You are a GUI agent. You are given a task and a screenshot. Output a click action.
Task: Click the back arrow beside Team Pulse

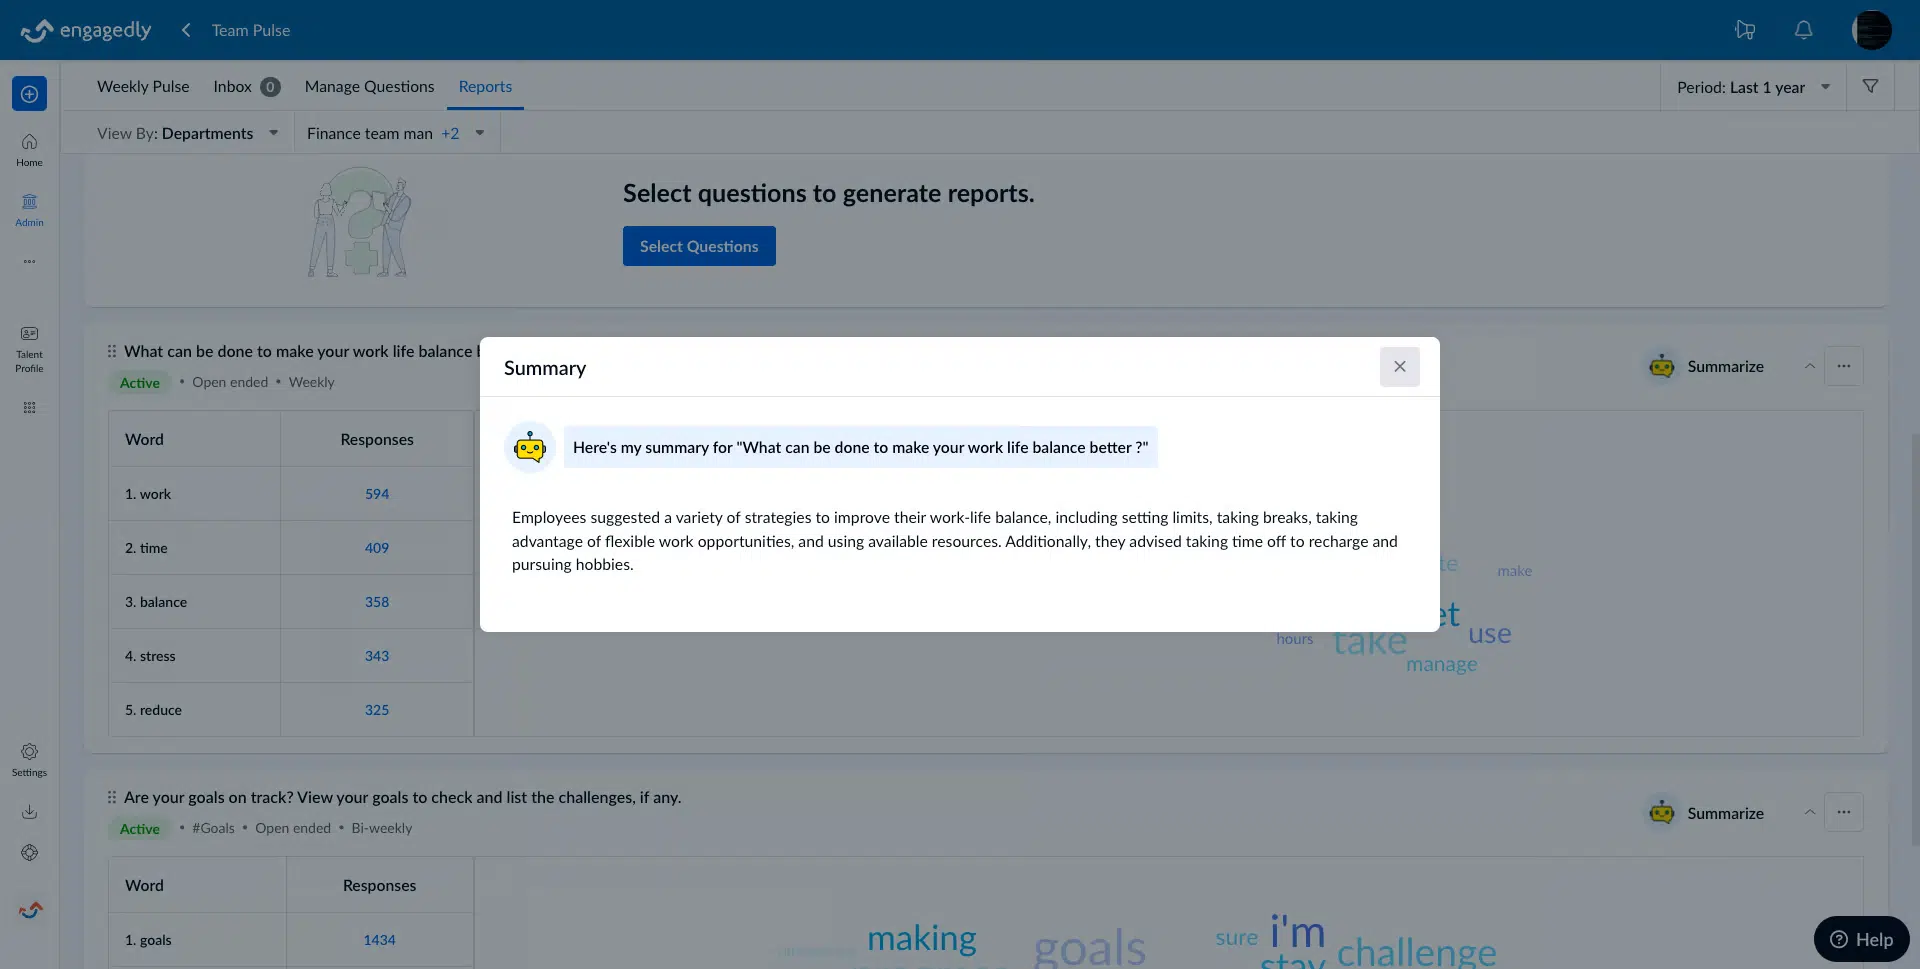point(186,30)
